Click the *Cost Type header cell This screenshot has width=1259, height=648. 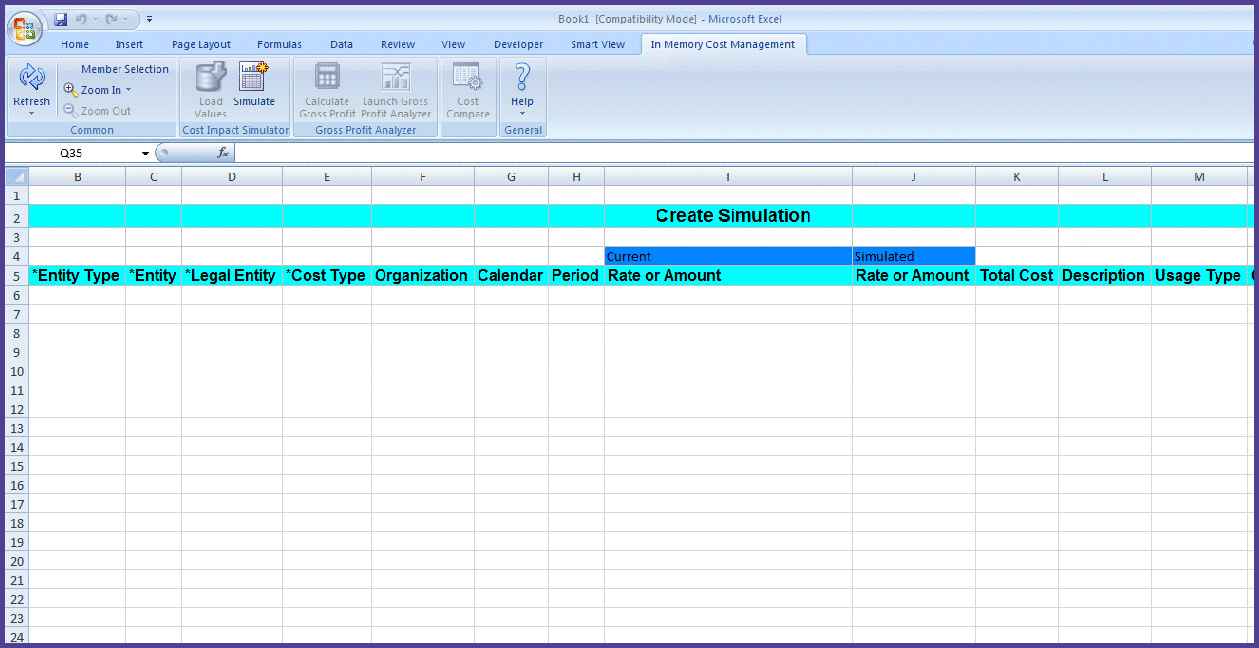327,276
